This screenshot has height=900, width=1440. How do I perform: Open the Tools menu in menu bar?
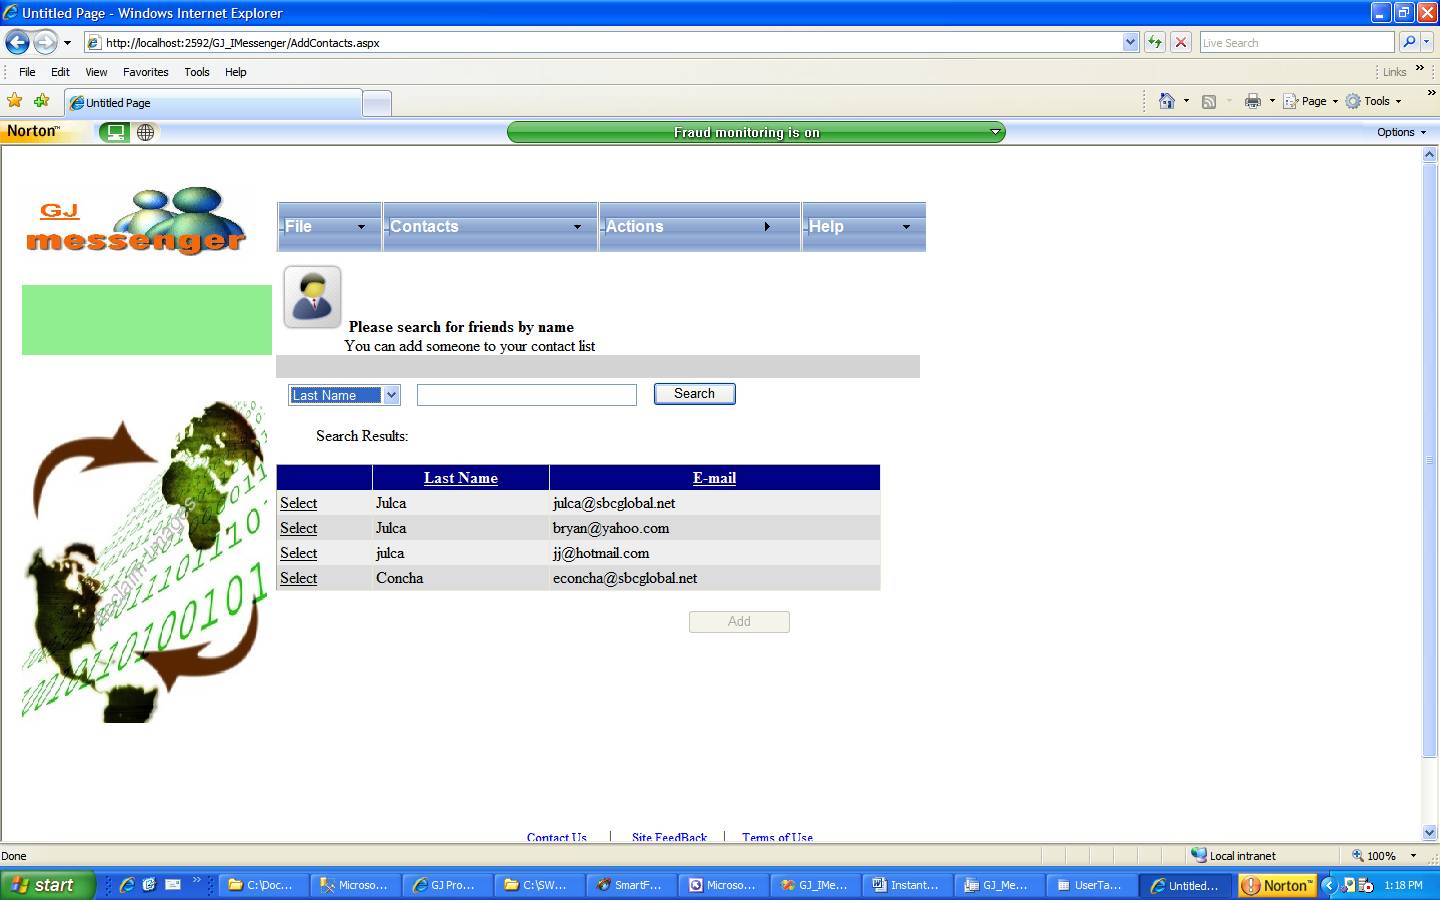pyautogui.click(x=196, y=72)
